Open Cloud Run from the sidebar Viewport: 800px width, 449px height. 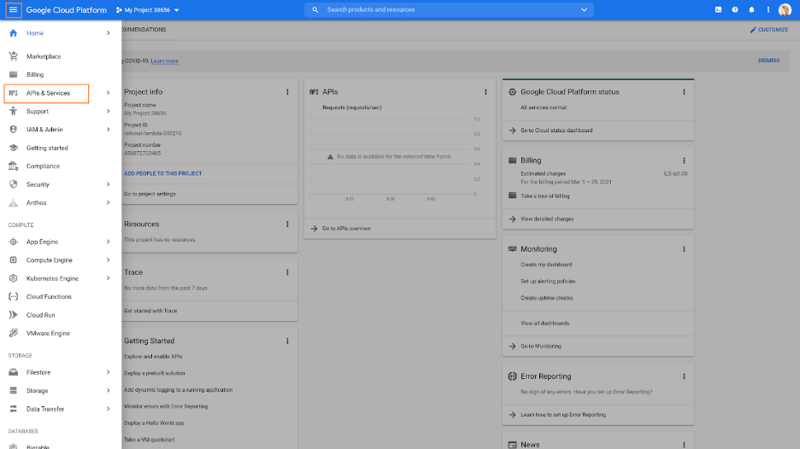(40, 315)
